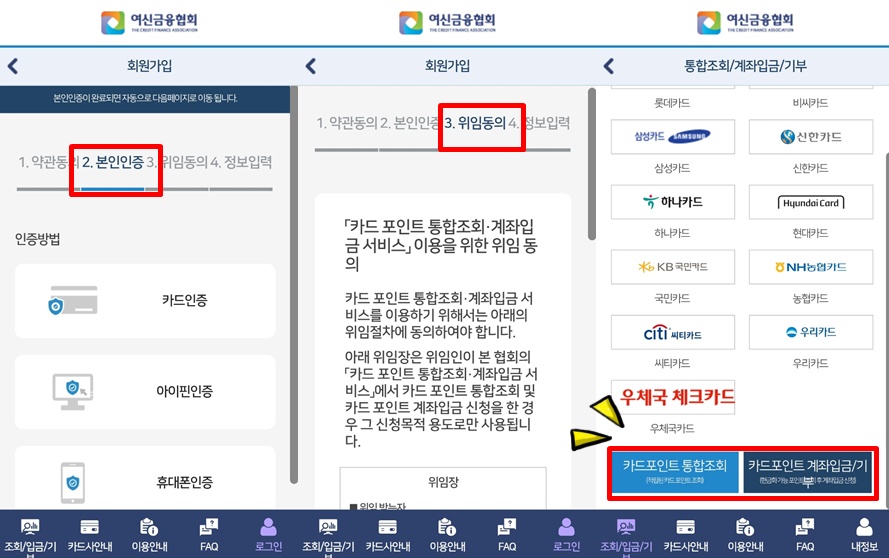The height and width of the screenshot is (558, 889).
Task: Click left screen vertical scrollbar
Action: (294, 285)
